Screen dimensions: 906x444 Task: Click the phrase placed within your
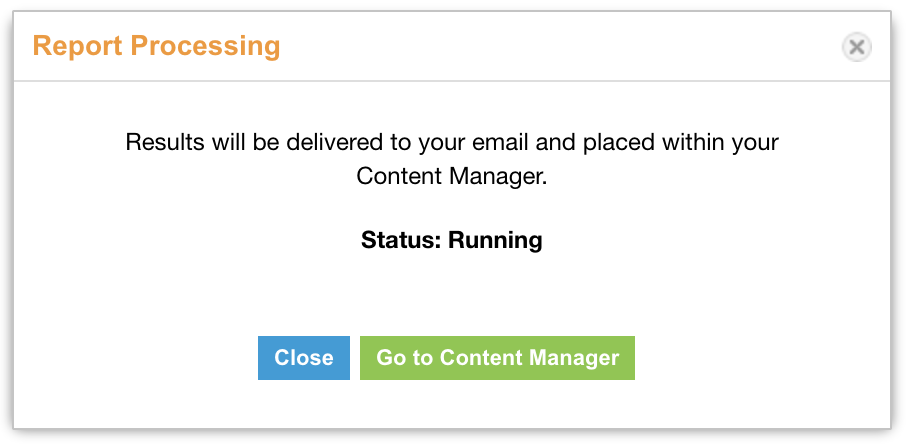[x=681, y=142]
